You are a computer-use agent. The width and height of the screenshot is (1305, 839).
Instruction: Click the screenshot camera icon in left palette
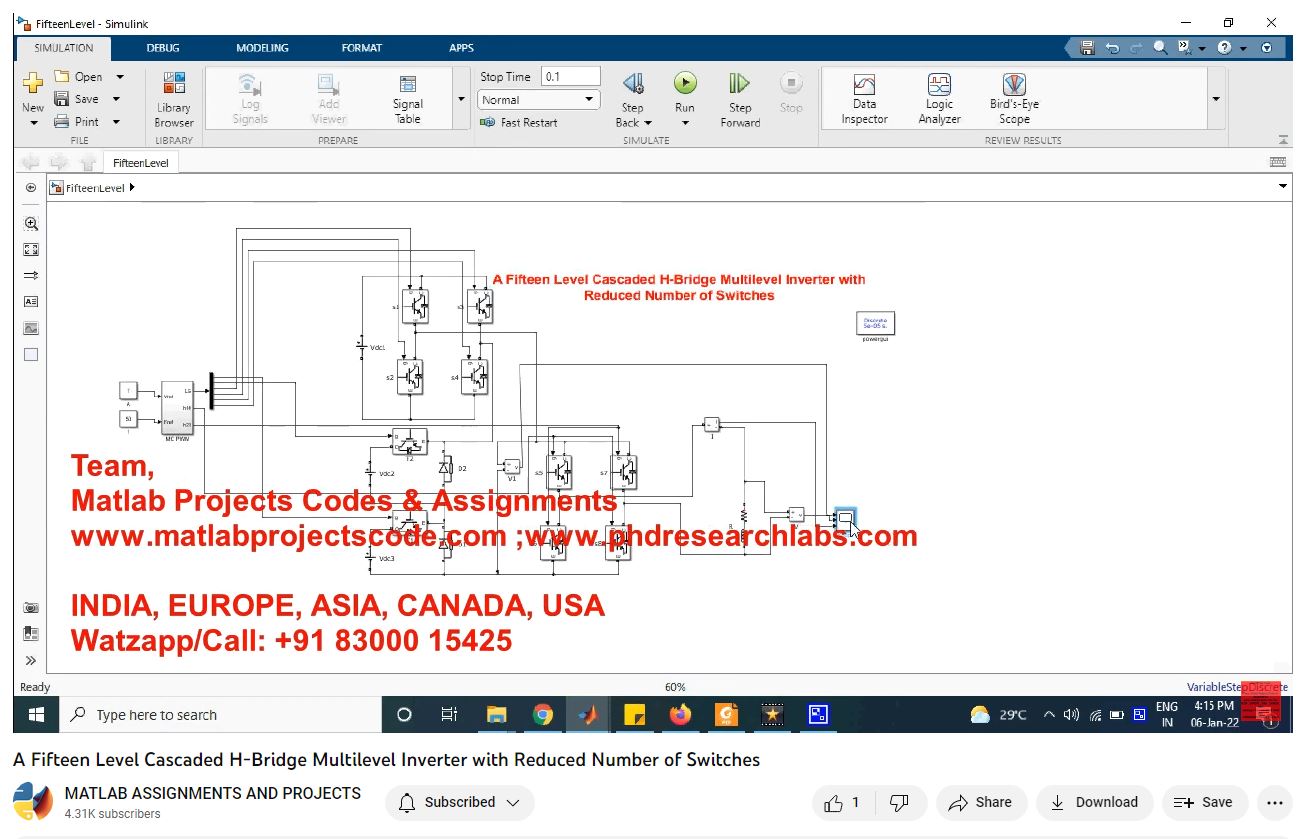pyautogui.click(x=31, y=607)
